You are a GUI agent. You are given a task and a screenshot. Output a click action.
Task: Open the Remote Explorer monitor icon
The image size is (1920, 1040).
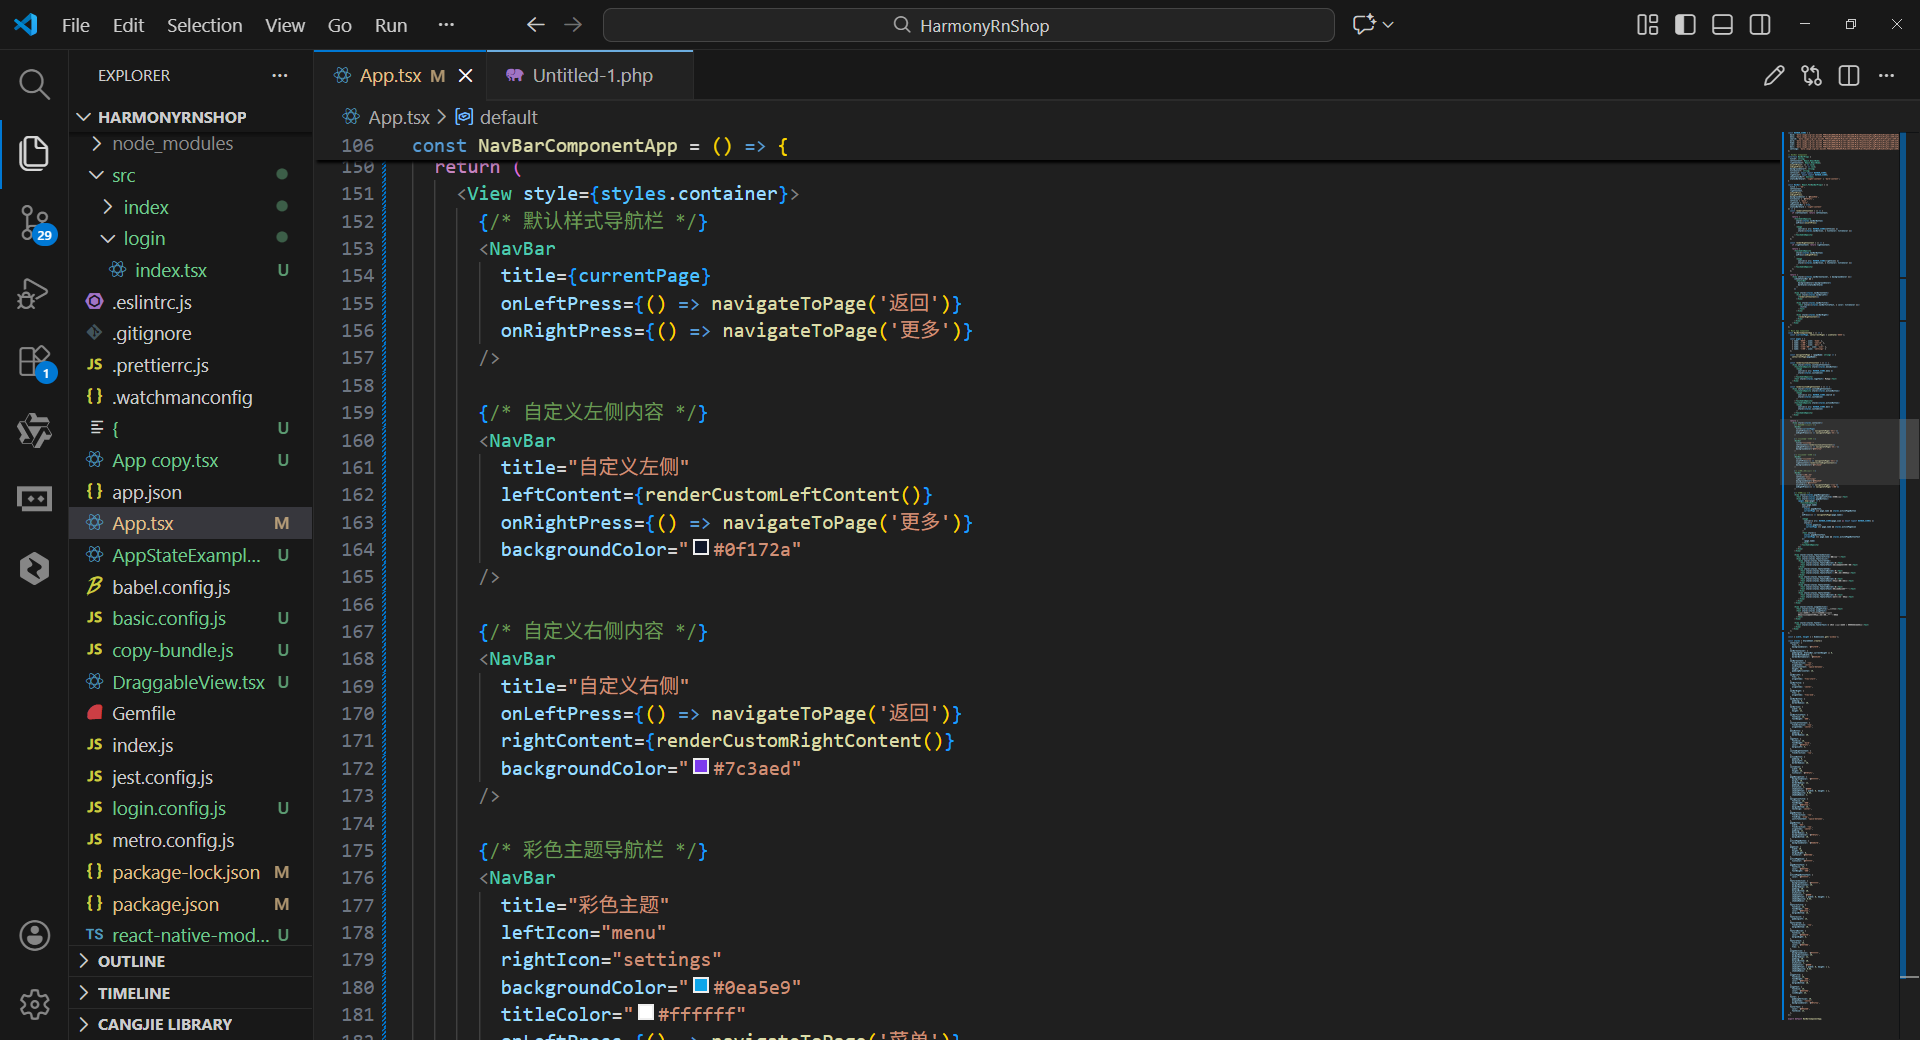point(34,498)
